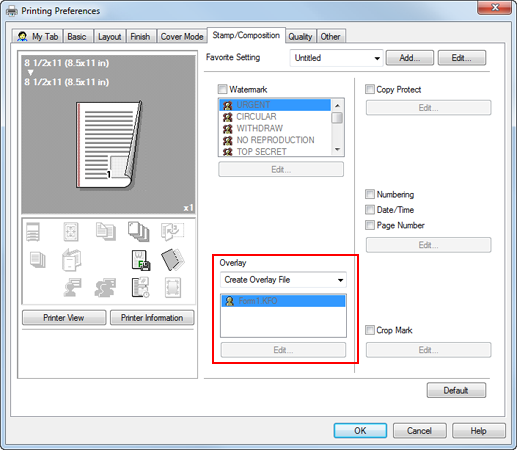The image size is (517, 450).
Task: Enable the Page Number checkbox
Action: point(370,225)
